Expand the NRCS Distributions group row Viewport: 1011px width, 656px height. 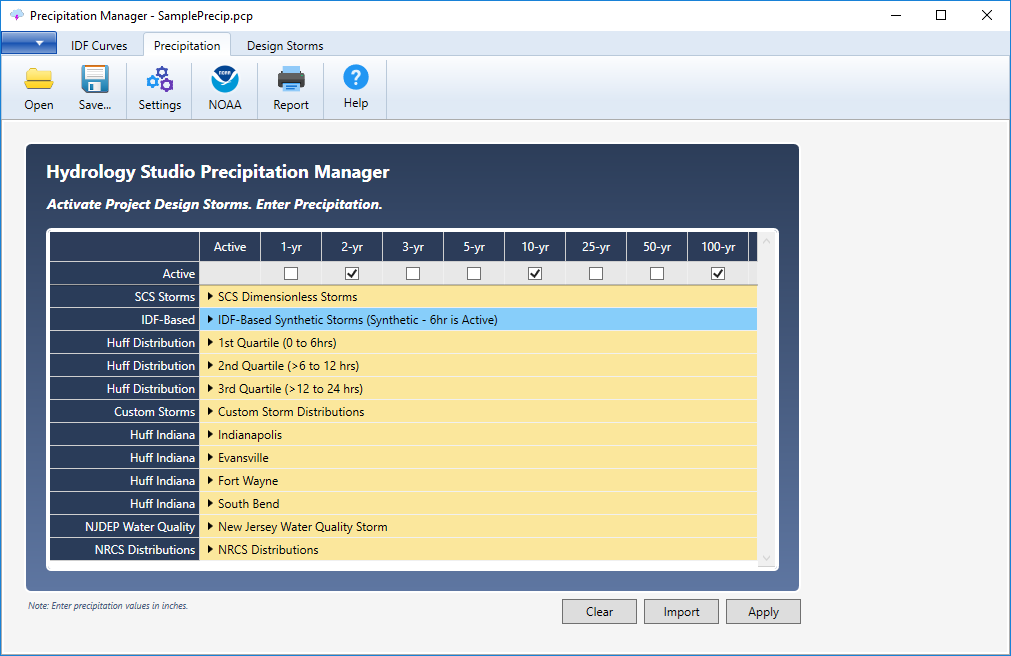click(x=210, y=550)
